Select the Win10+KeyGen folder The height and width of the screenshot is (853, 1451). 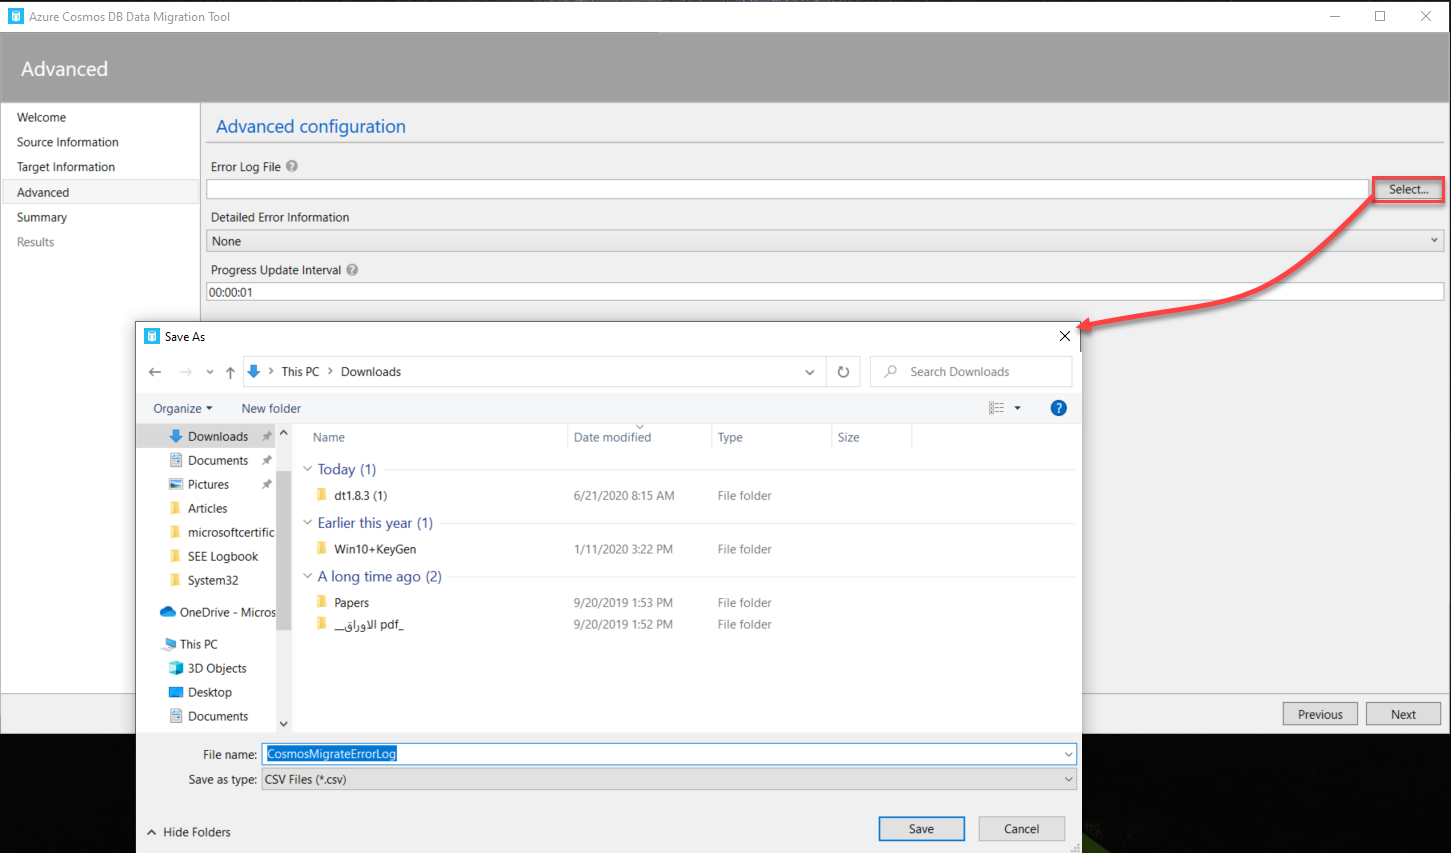[x=375, y=549]
